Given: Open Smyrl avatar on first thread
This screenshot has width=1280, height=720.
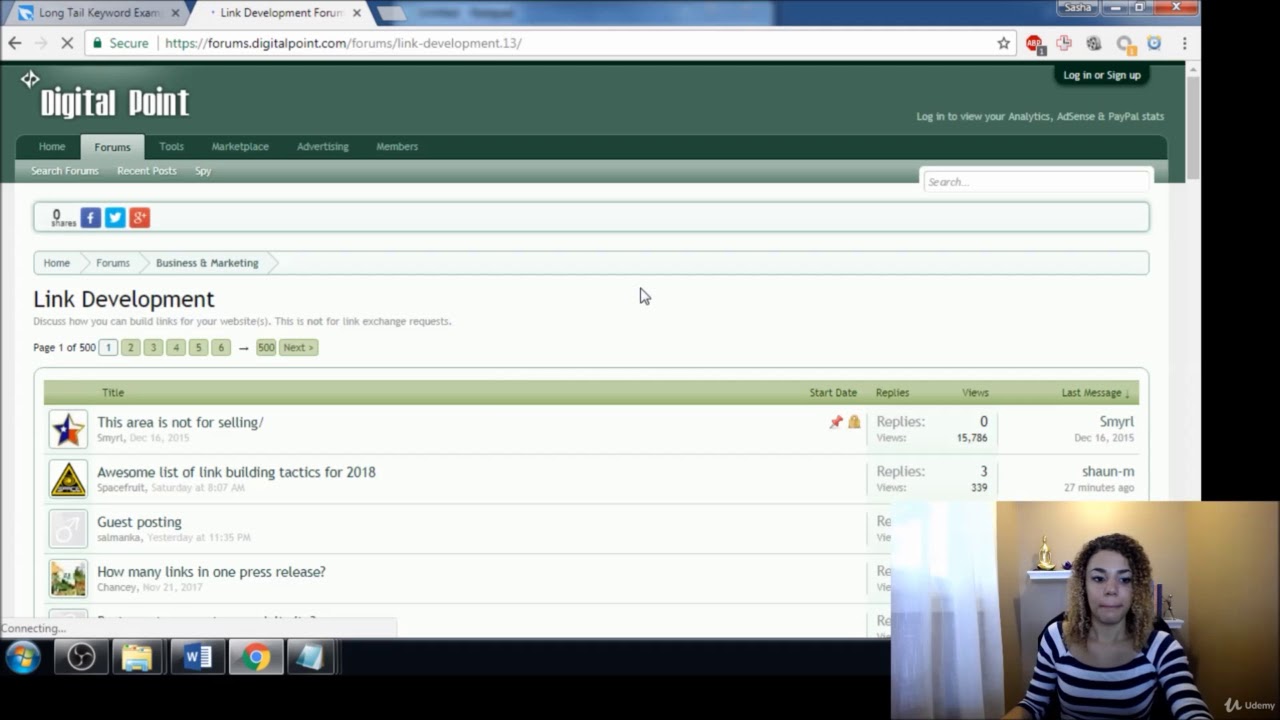Looking at the screenshot, I should [x=68, y=429].
